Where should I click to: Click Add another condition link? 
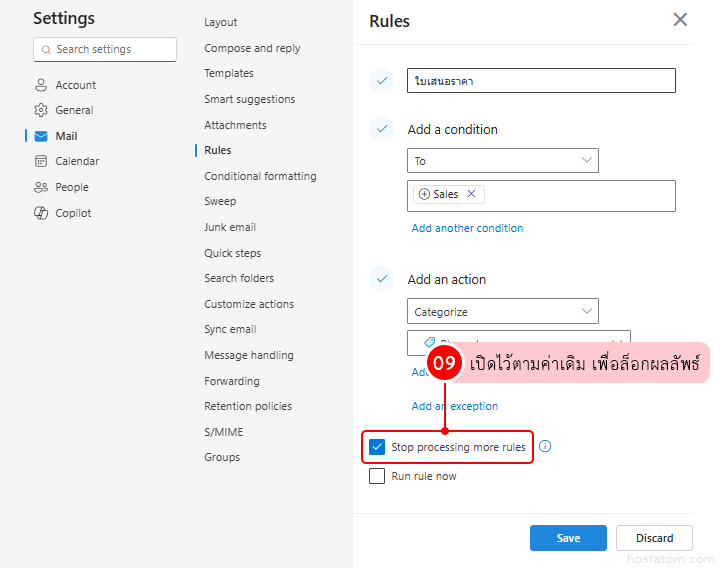coord(467,228)
